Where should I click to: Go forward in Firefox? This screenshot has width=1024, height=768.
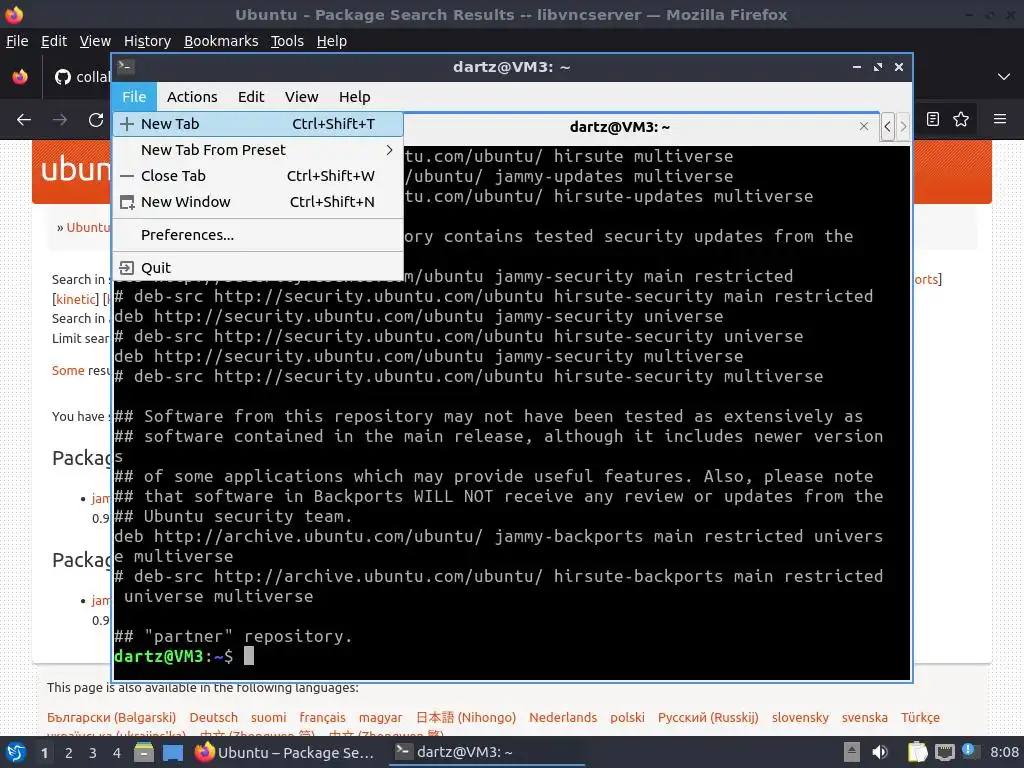[60, 120]
